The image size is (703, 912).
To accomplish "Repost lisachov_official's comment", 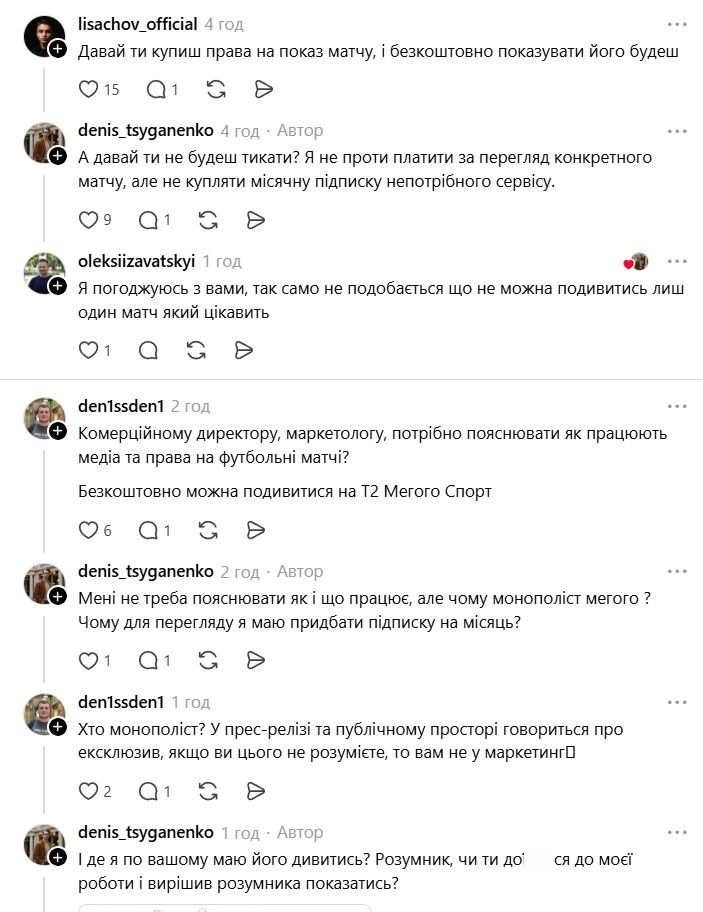I will (x=216, y=89).
